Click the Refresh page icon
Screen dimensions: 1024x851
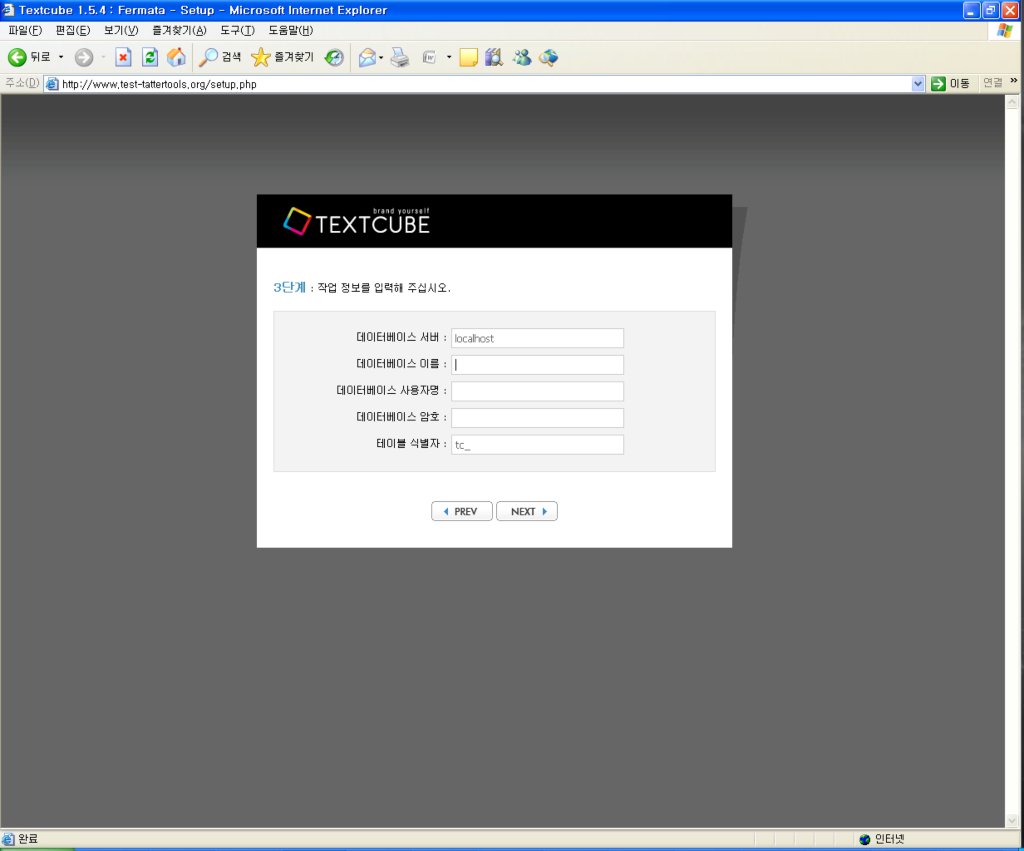click(150, 57)
